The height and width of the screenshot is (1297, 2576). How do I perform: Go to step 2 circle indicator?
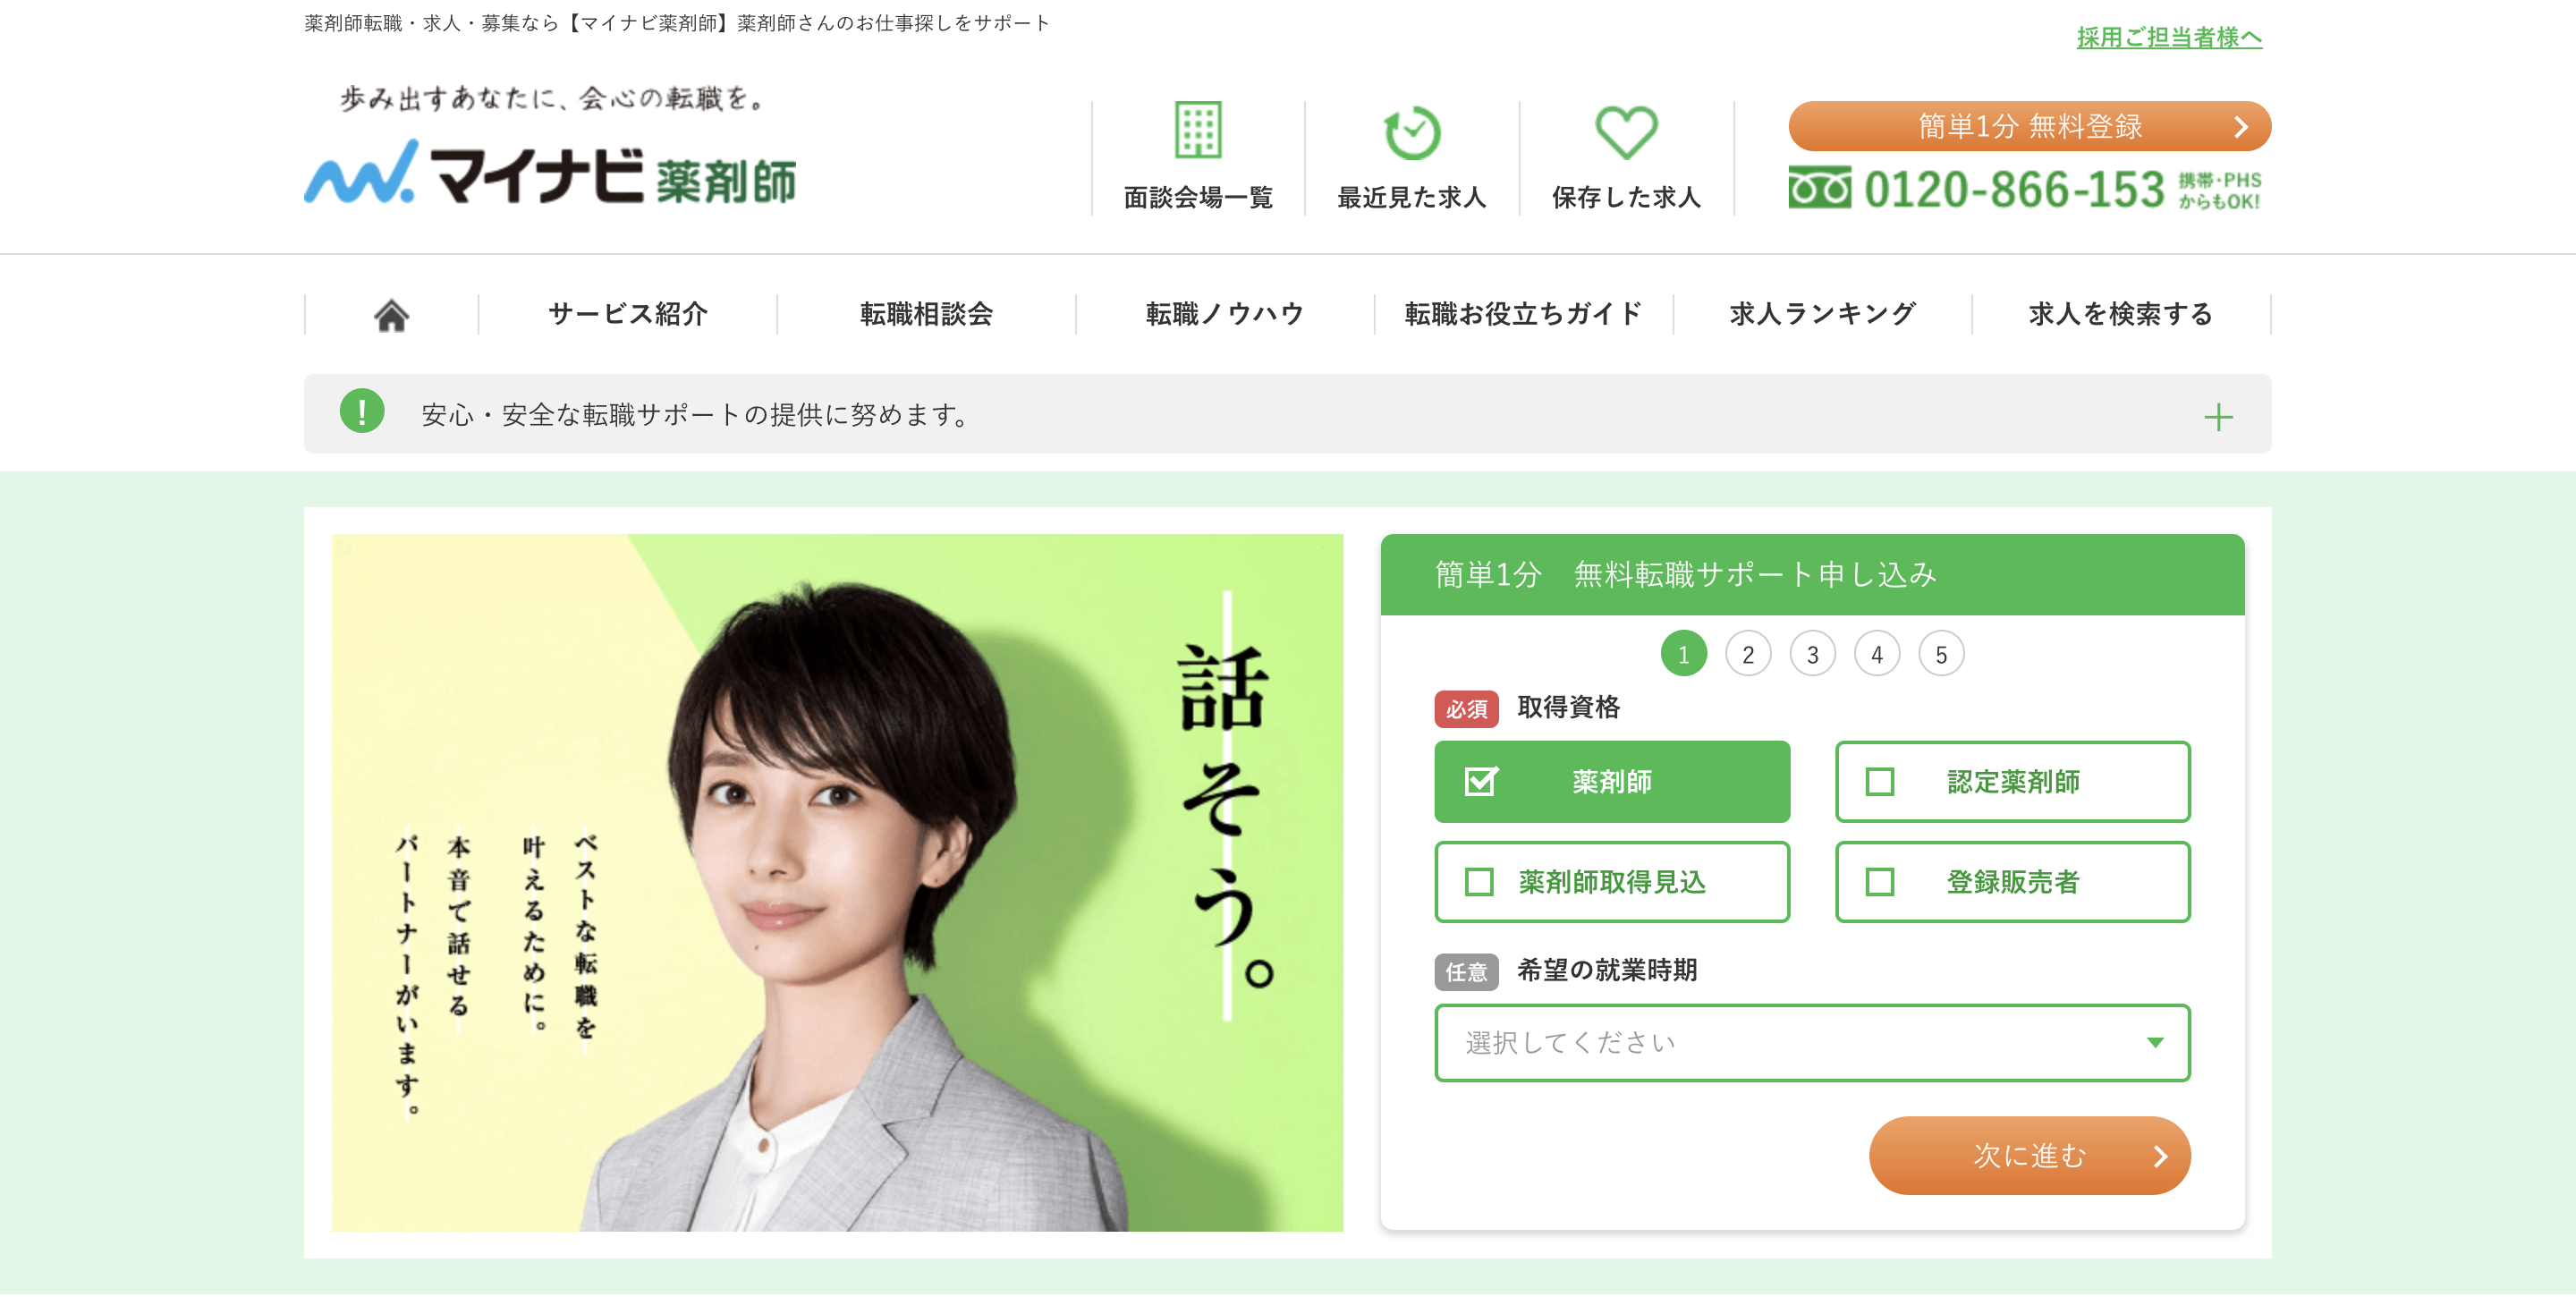pyautogui.click(x=1747, y=654)
